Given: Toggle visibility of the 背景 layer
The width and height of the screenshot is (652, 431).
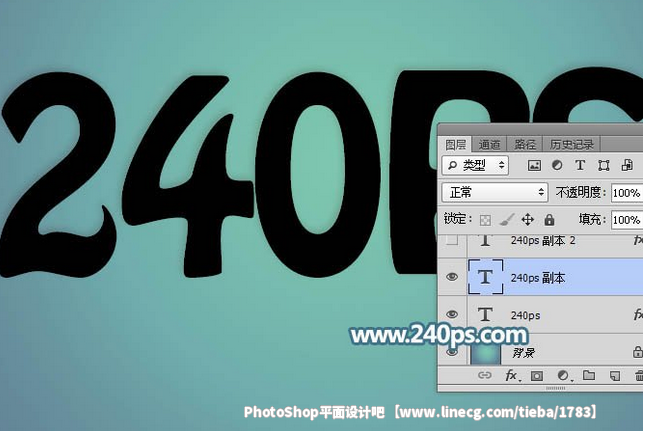Looking at the screenshot, I should [x=452, y=352].
